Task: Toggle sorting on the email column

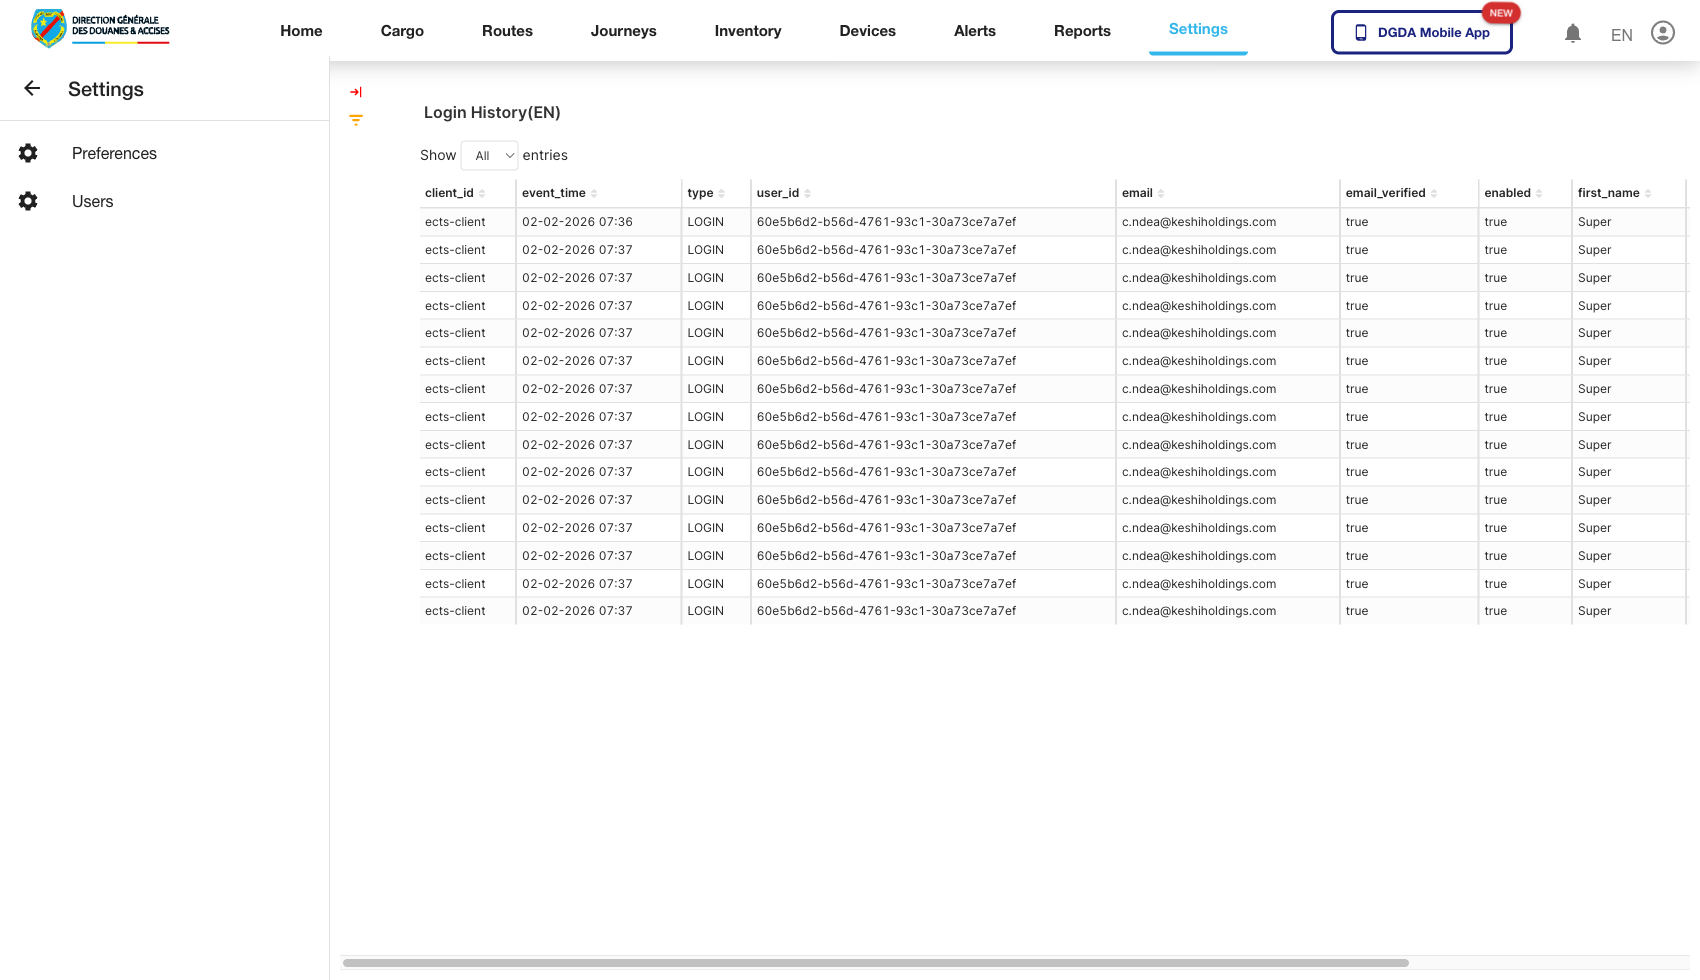Action: 1160,192
